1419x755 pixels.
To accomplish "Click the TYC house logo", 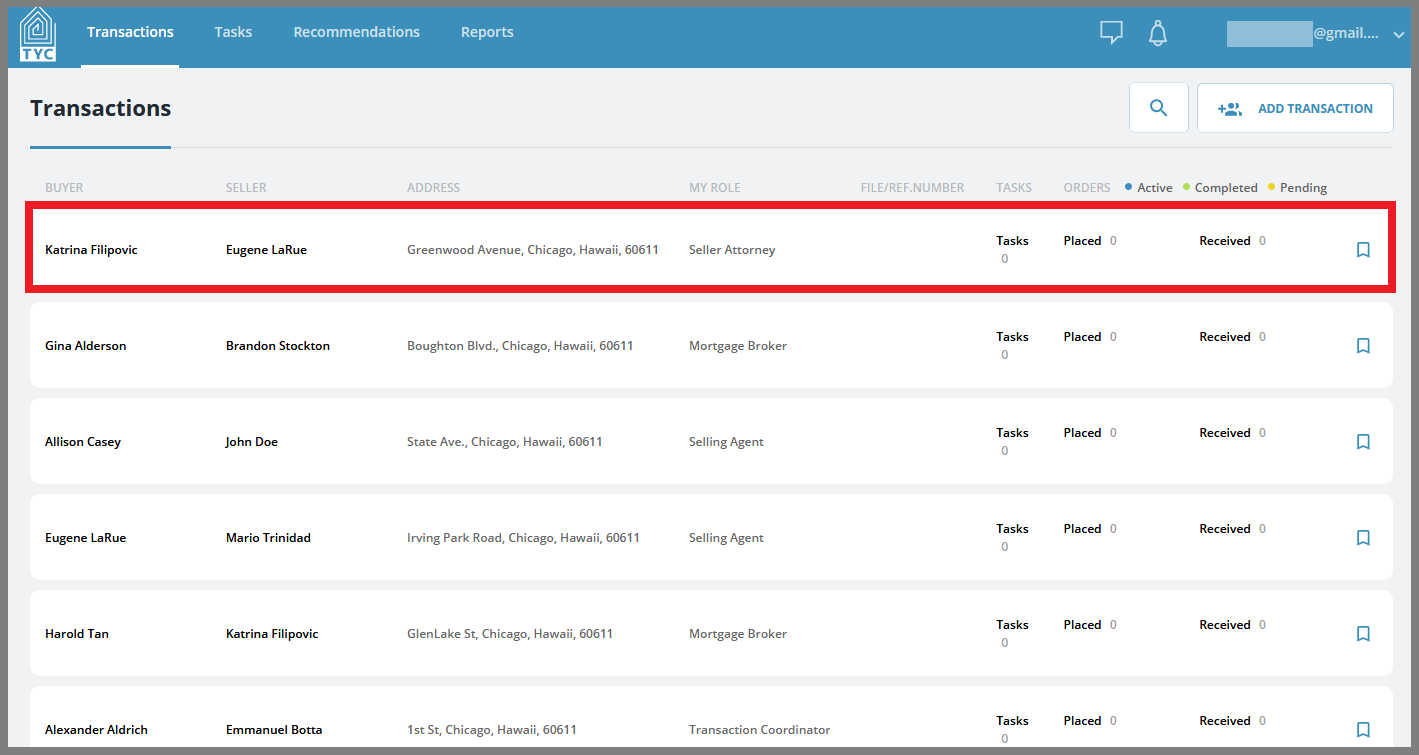I will pyautogui.click(x=38, y=34).
